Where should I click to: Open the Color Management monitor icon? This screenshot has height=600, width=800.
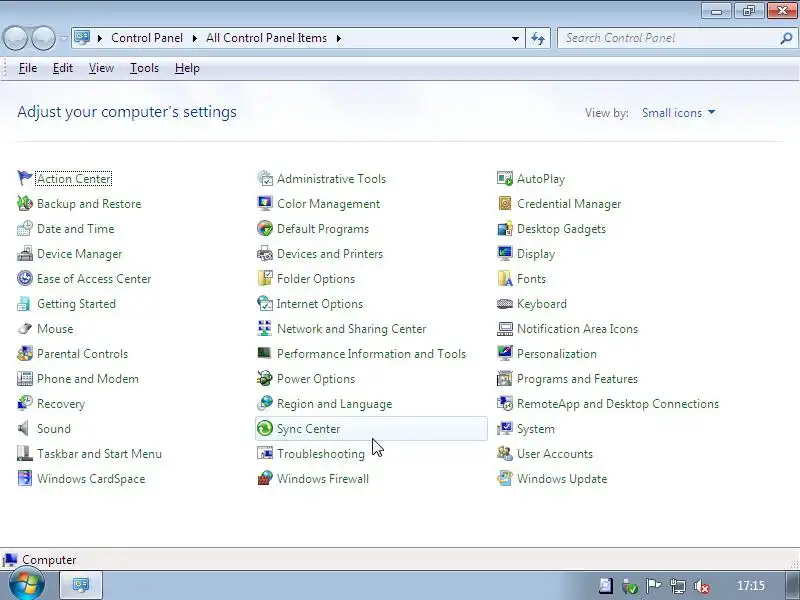(265, 203)
